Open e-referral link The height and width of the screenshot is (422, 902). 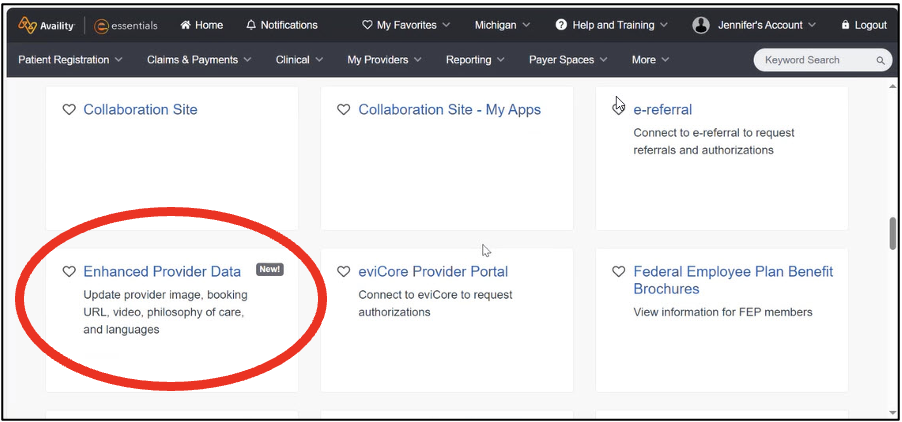click(x=663, y=110)
